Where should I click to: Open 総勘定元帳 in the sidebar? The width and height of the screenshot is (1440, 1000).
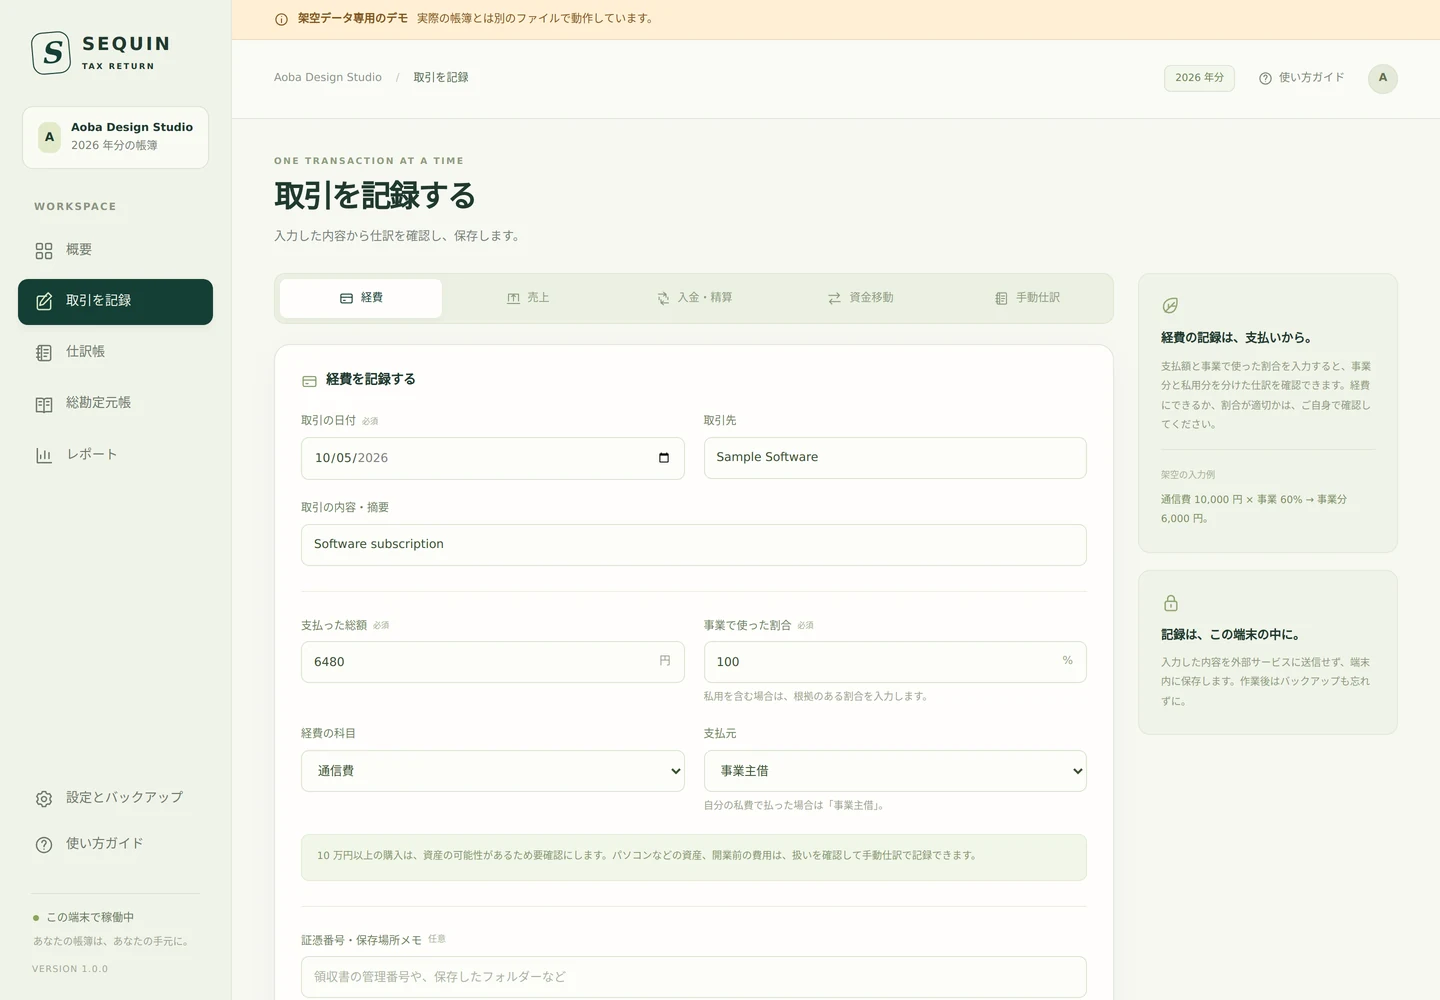click(x=115, y=404)
